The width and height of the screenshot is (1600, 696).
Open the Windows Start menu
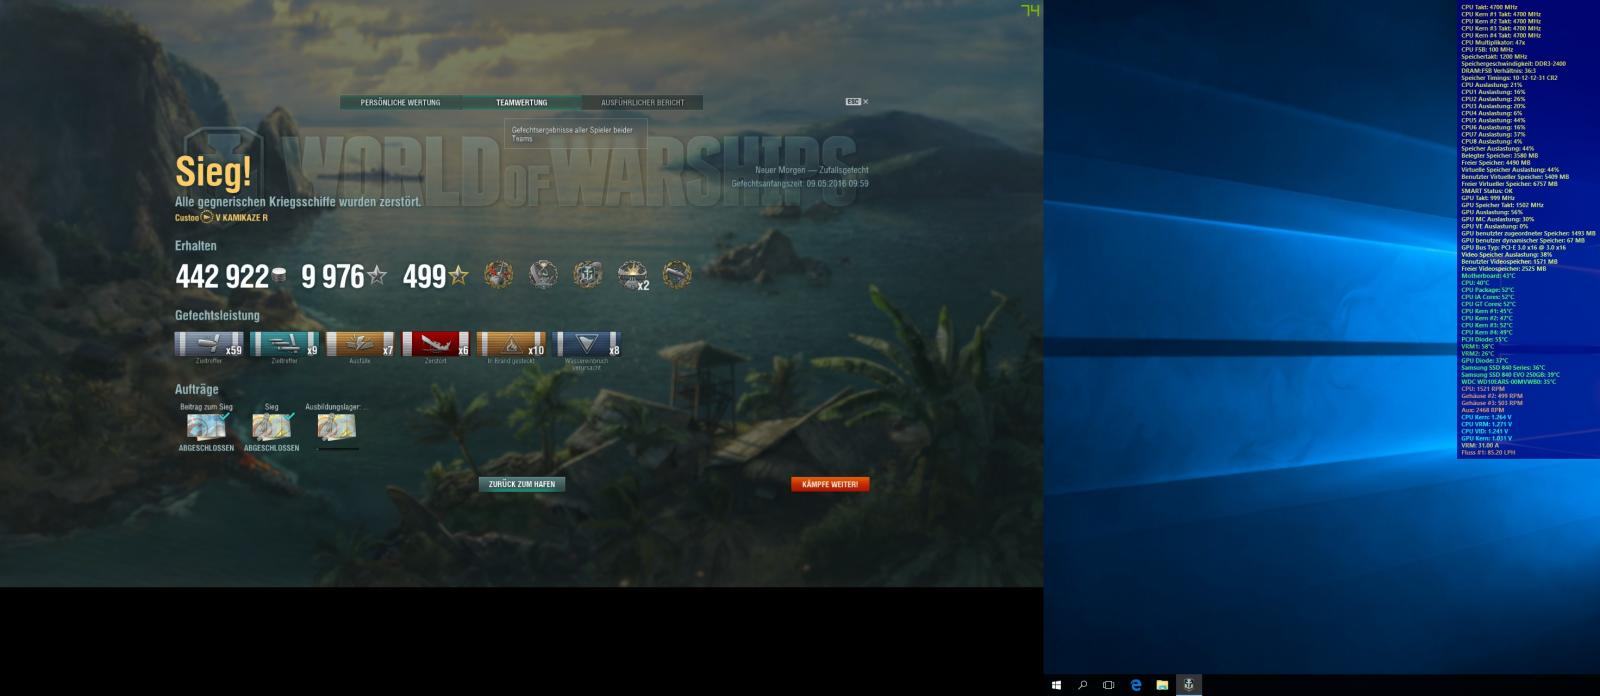1056,685
